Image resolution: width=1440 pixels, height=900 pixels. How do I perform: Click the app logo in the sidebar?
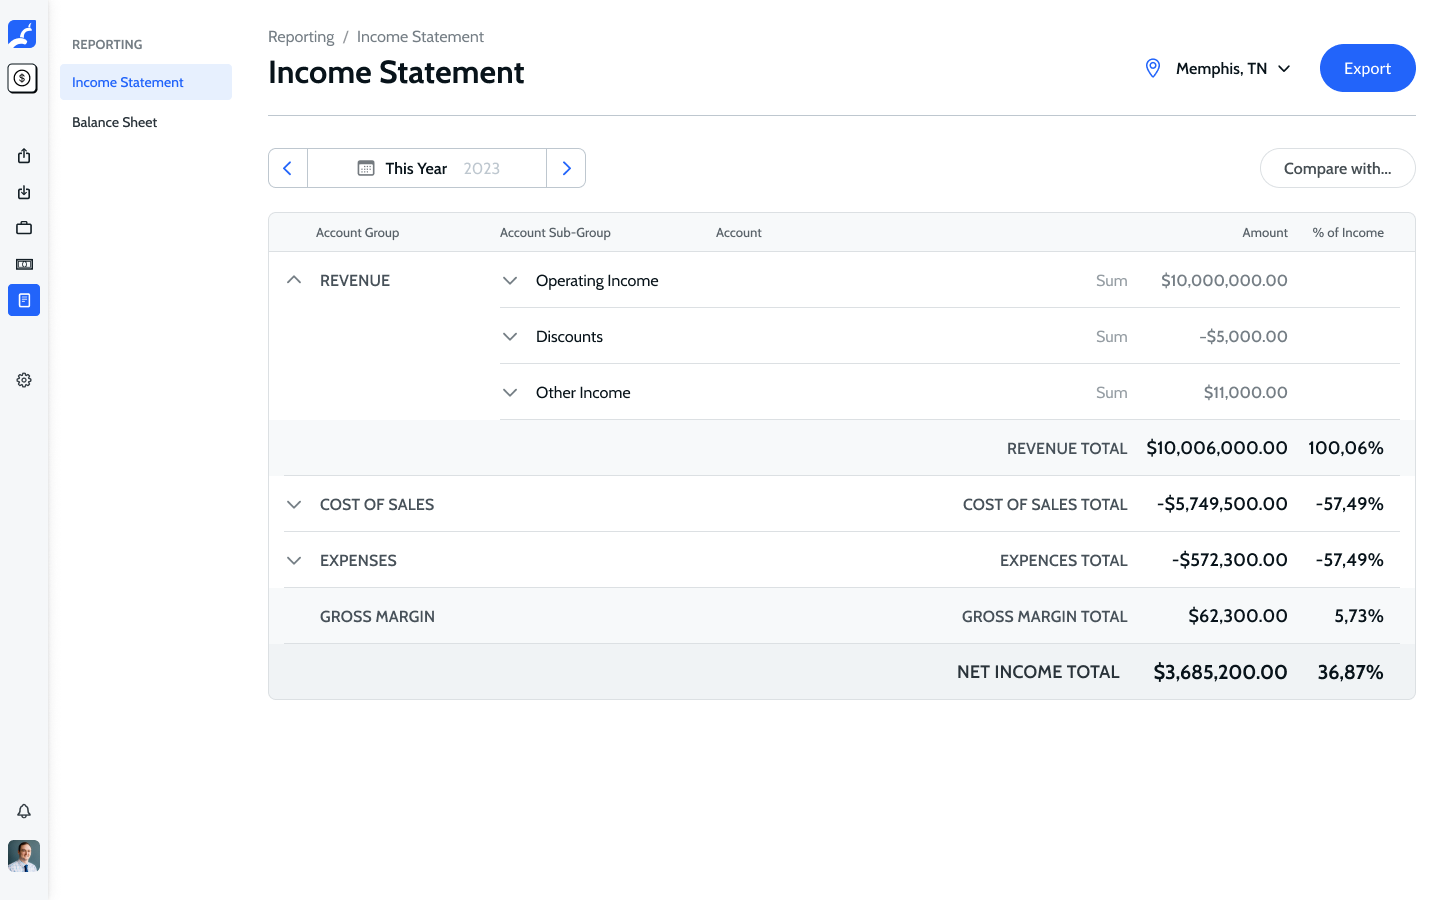click(22, 34)
